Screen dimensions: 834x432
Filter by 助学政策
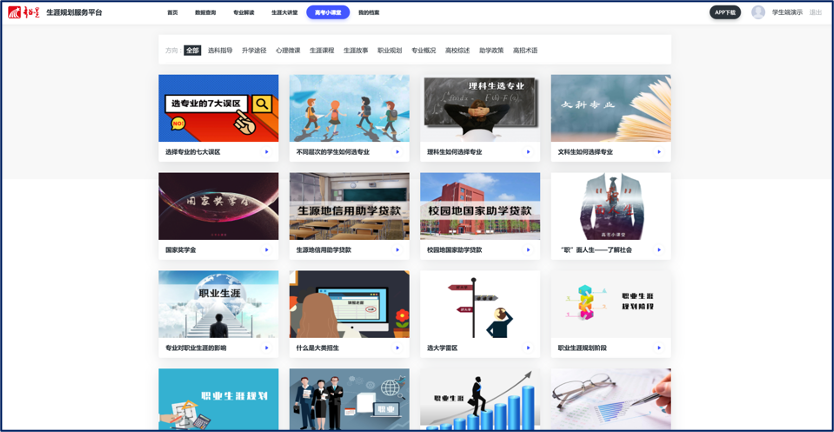tap(491, 51)
